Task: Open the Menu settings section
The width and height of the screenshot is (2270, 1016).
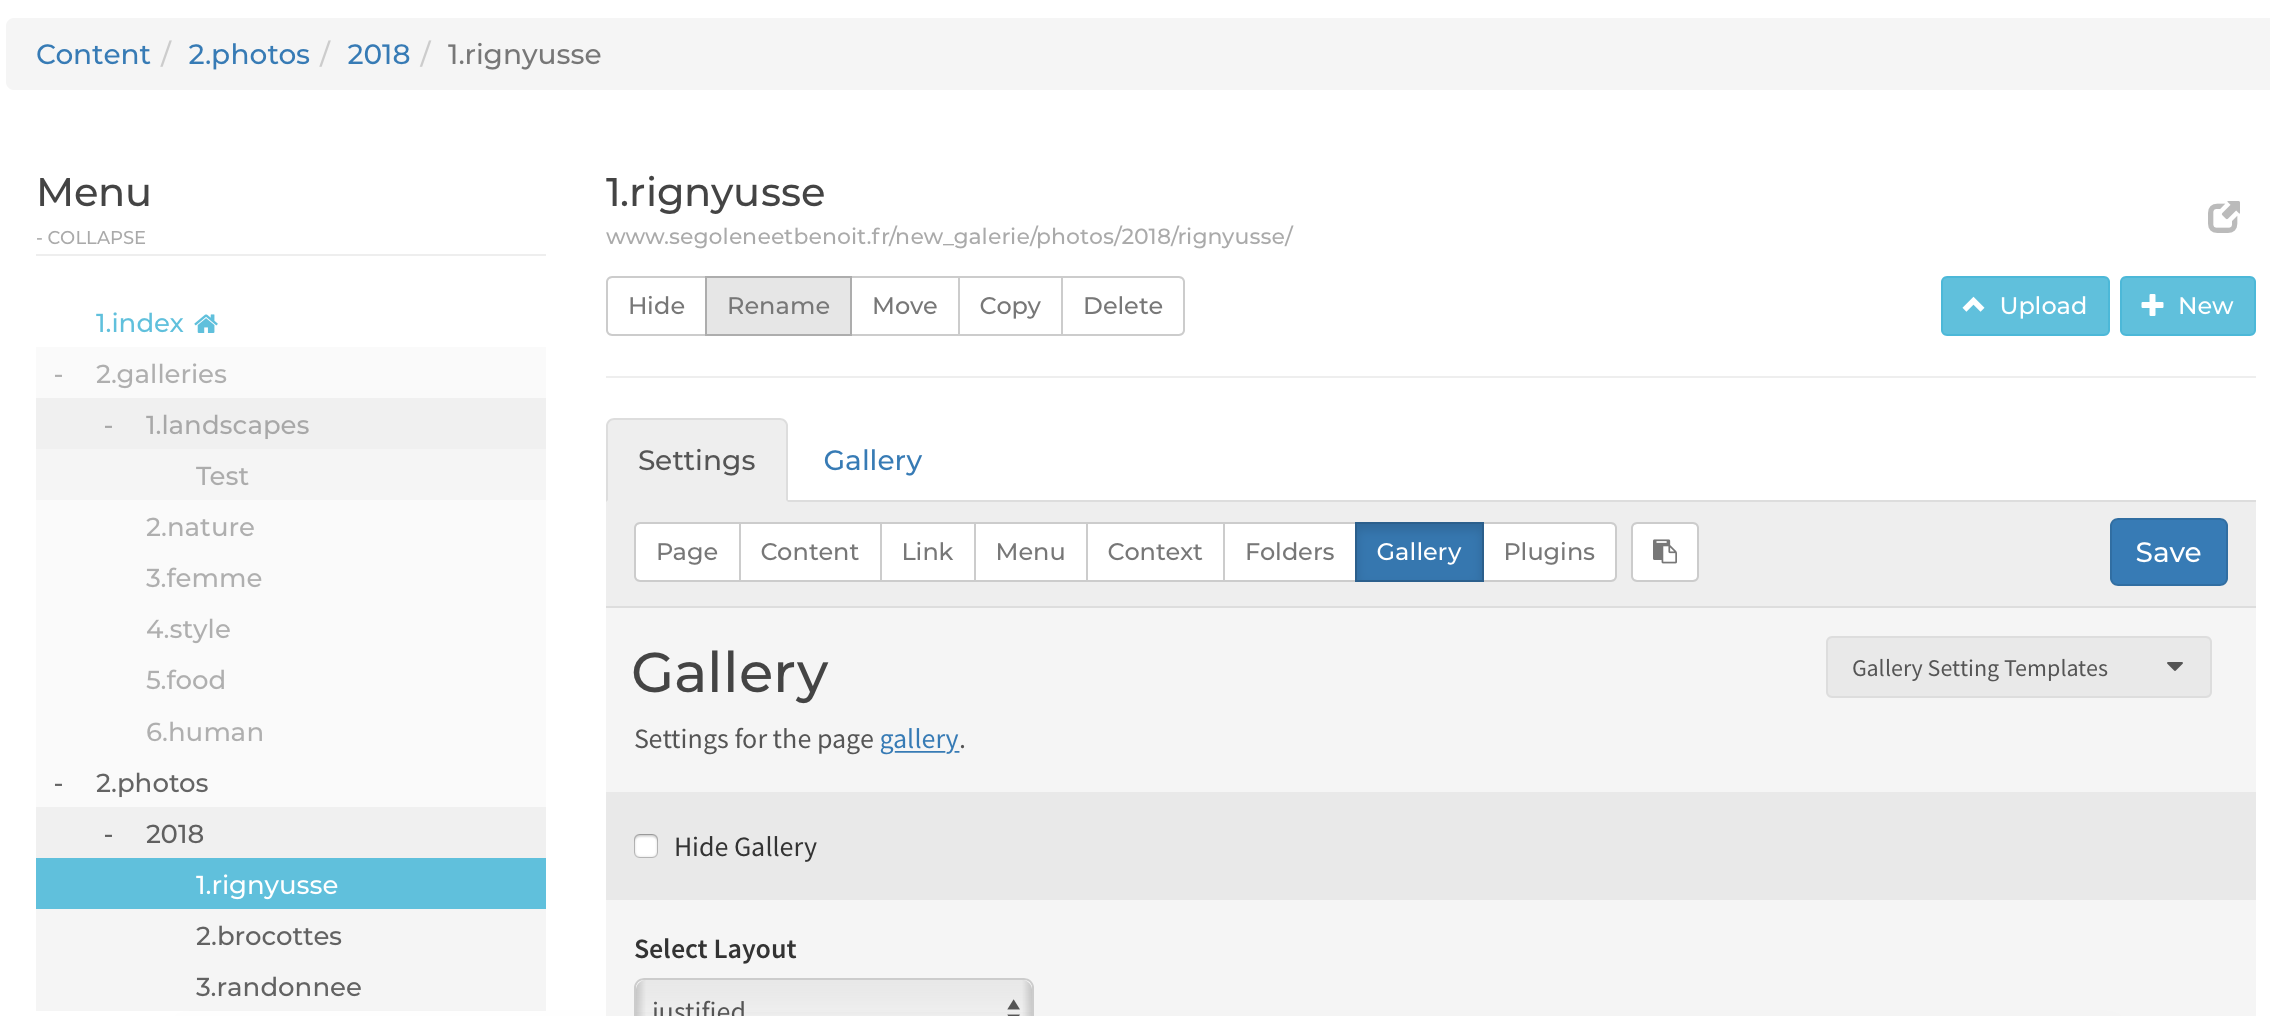Action: click(1030, 551)
